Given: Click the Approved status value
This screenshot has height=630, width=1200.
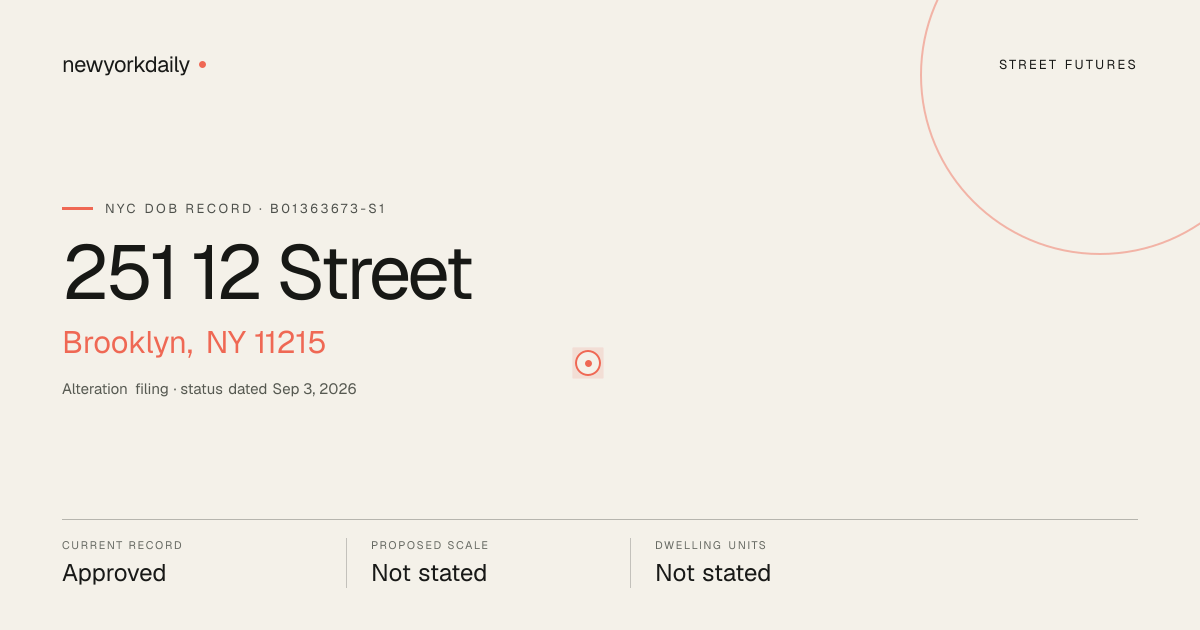Looking at the screenshot, I should point(114,573).
